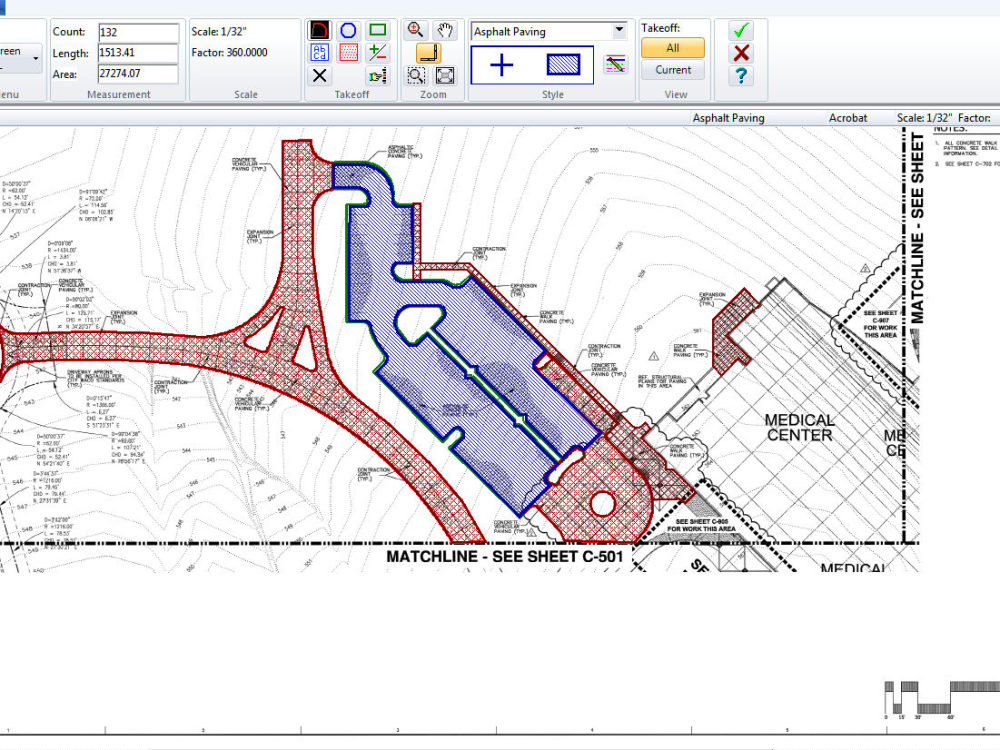The height and width of the screenshot is (750, 1000).
Task: Click the blue hatched style swatch
Action: tap(563, 65)
